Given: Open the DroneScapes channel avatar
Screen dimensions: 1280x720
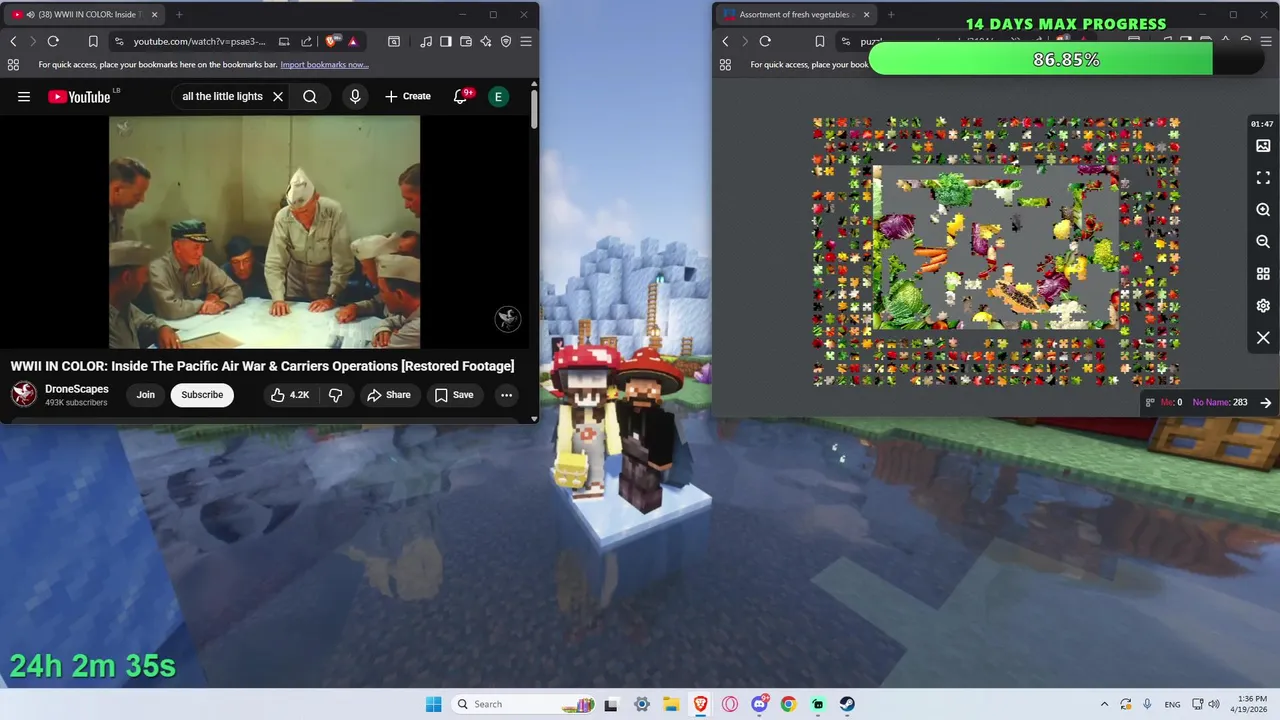Looking at the screenshot, I should coord(24,394).
